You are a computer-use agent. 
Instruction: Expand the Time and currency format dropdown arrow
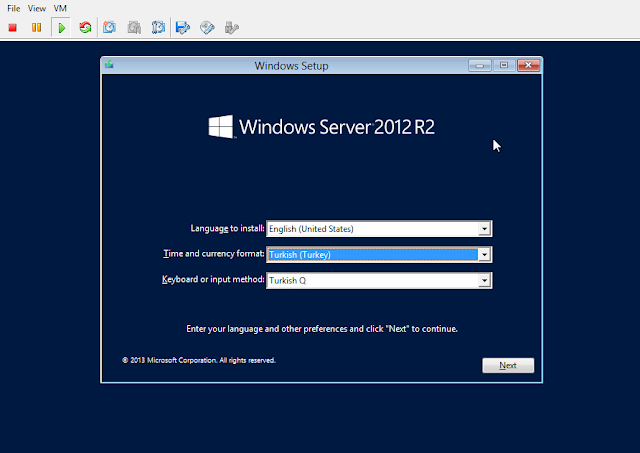[484, 255]
